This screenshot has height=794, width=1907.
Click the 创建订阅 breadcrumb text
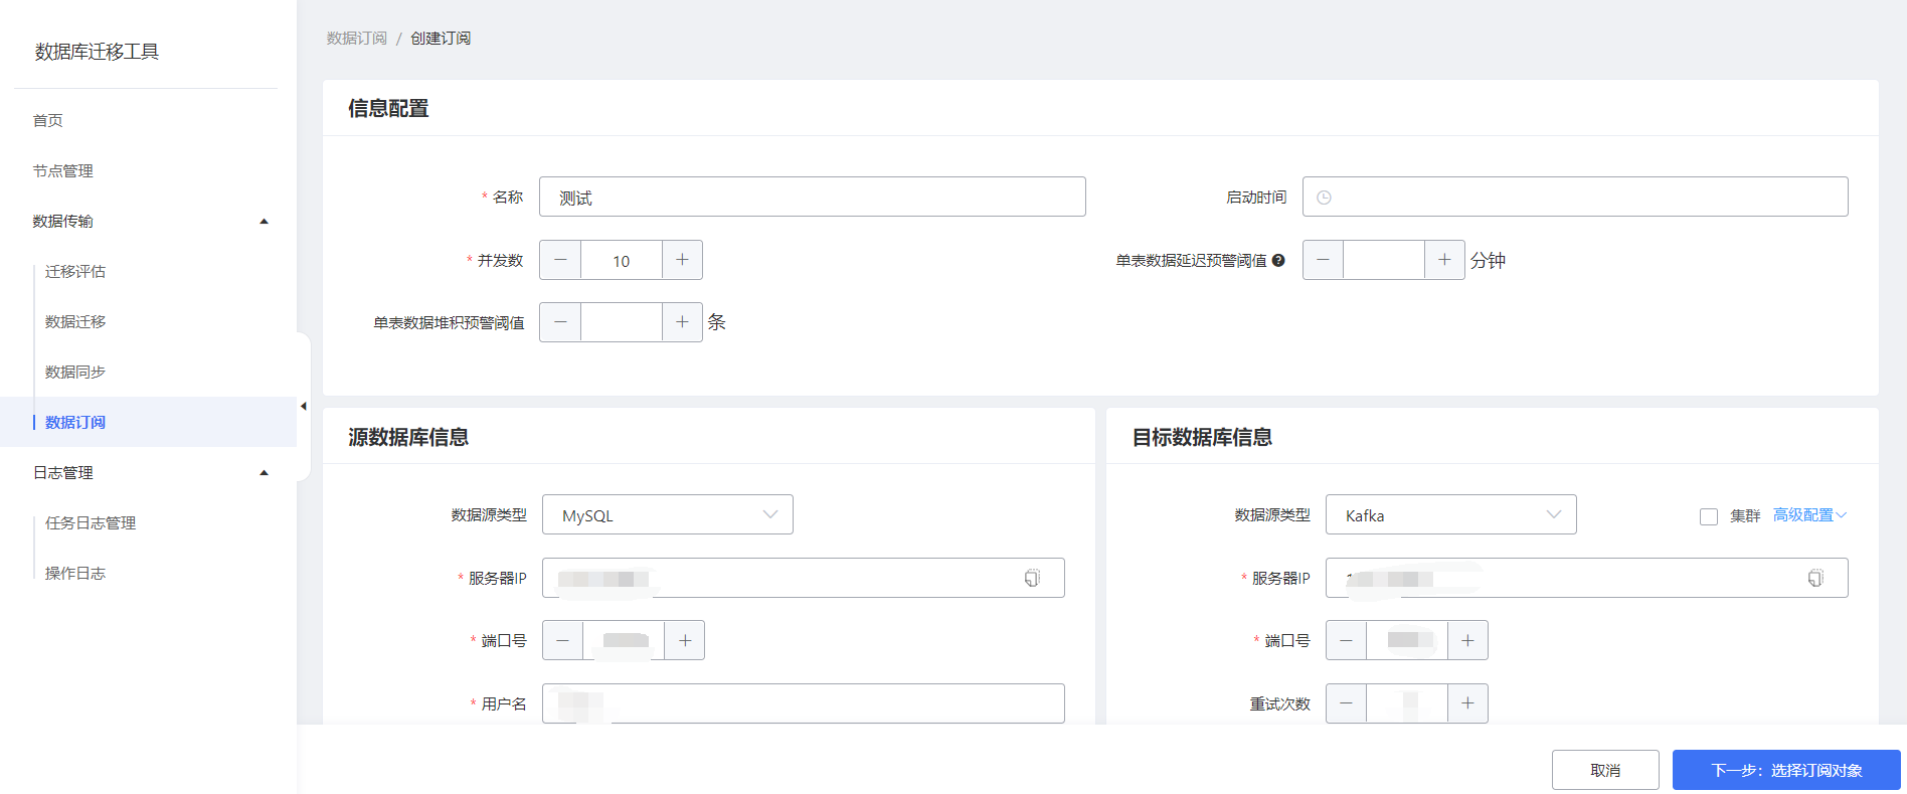point(440,38)
